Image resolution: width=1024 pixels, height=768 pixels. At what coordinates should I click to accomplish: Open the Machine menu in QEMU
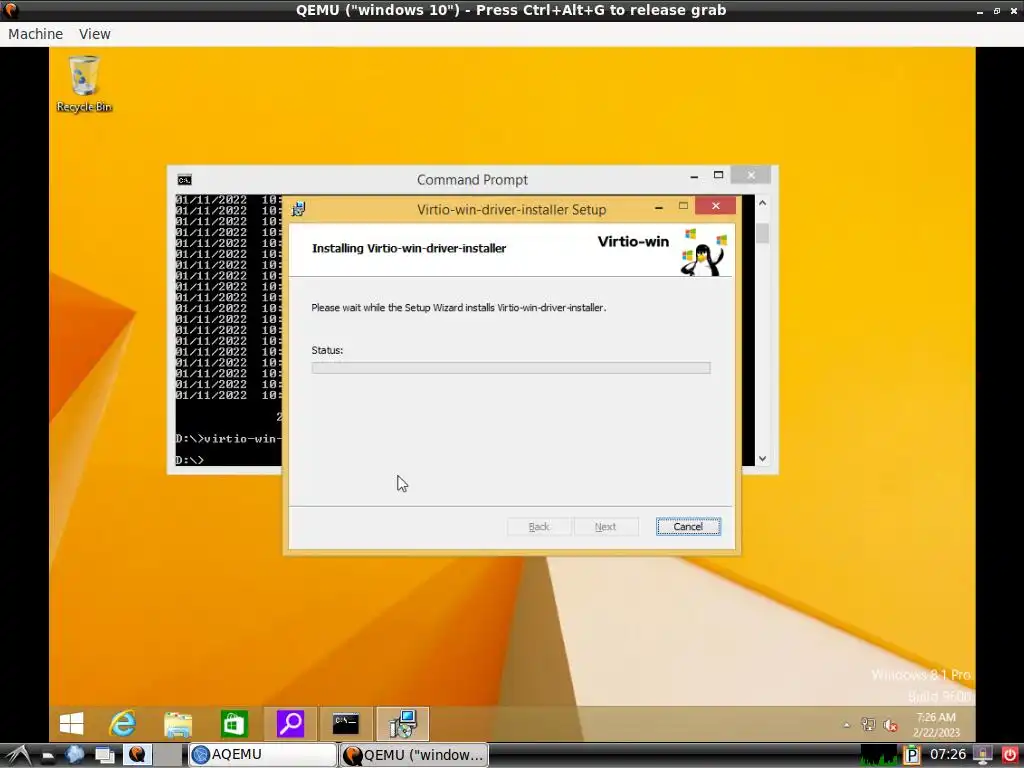[35, 34]
